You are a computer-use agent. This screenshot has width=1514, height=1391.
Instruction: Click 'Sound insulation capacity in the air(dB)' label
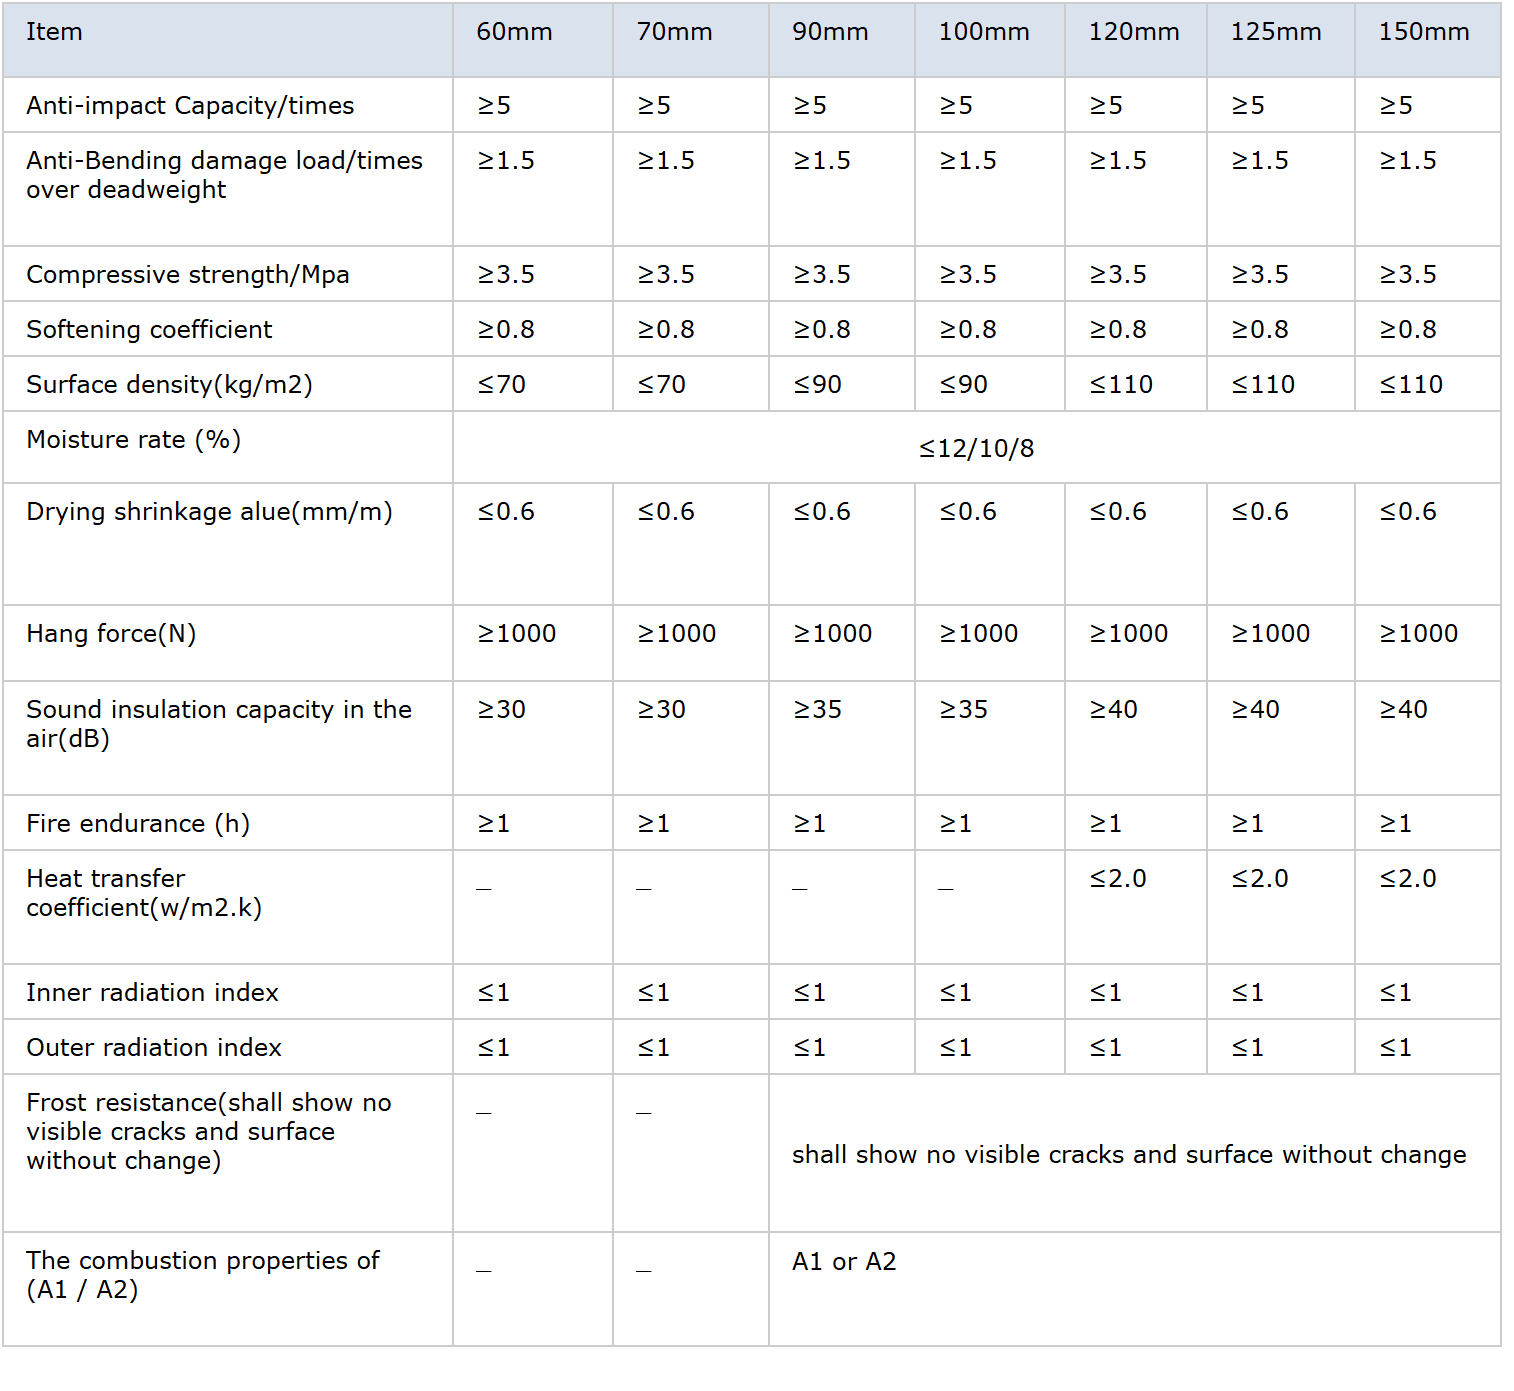219,724
